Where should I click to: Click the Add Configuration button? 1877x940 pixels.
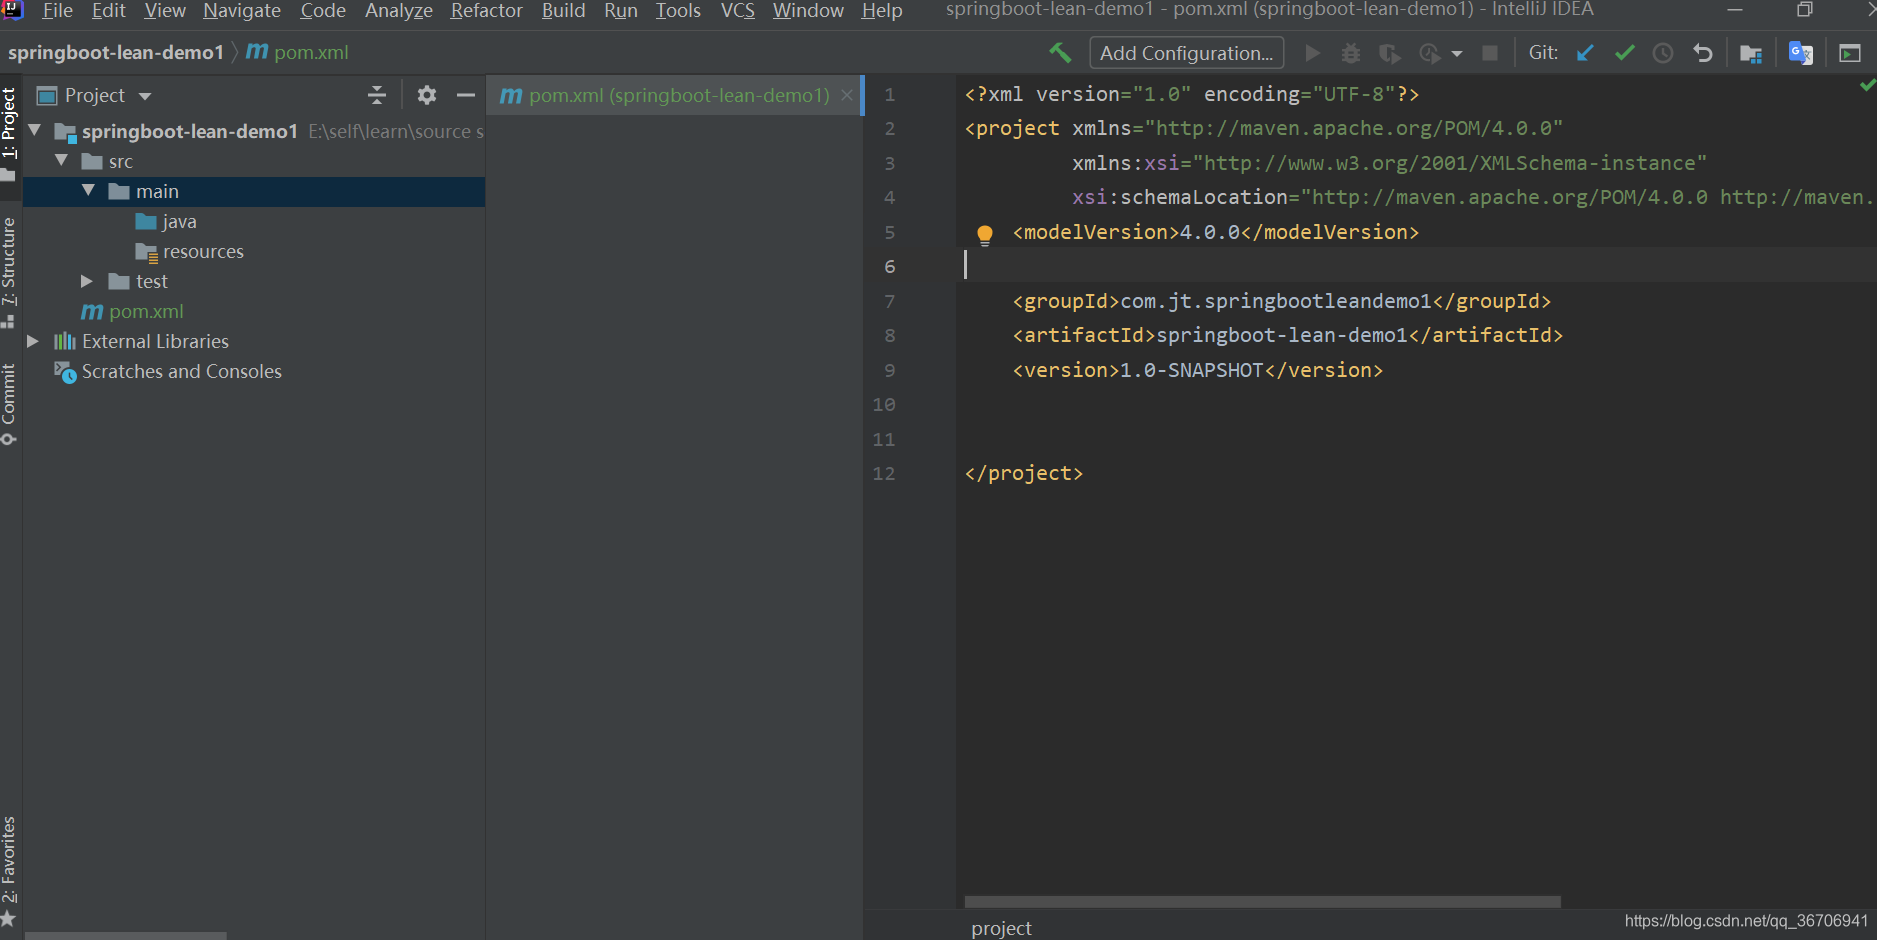(1186, 53)
